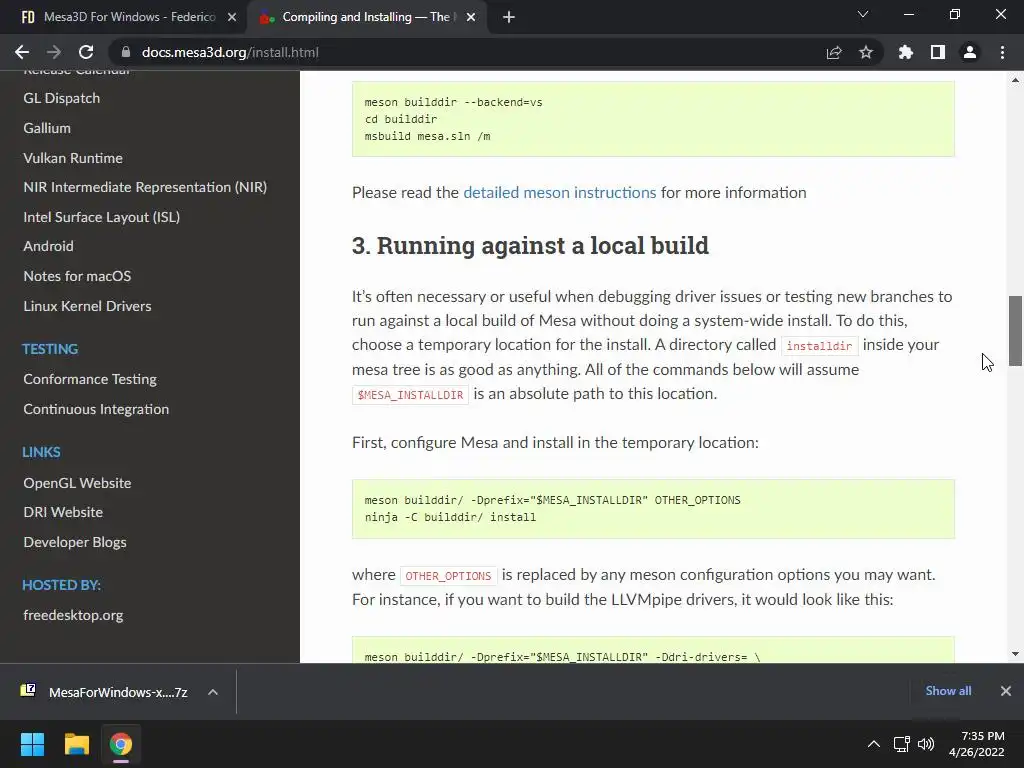1024x768 pixels.
Task: Go to Vulkan Runtime docs
Action: click(x=73, y=158)
